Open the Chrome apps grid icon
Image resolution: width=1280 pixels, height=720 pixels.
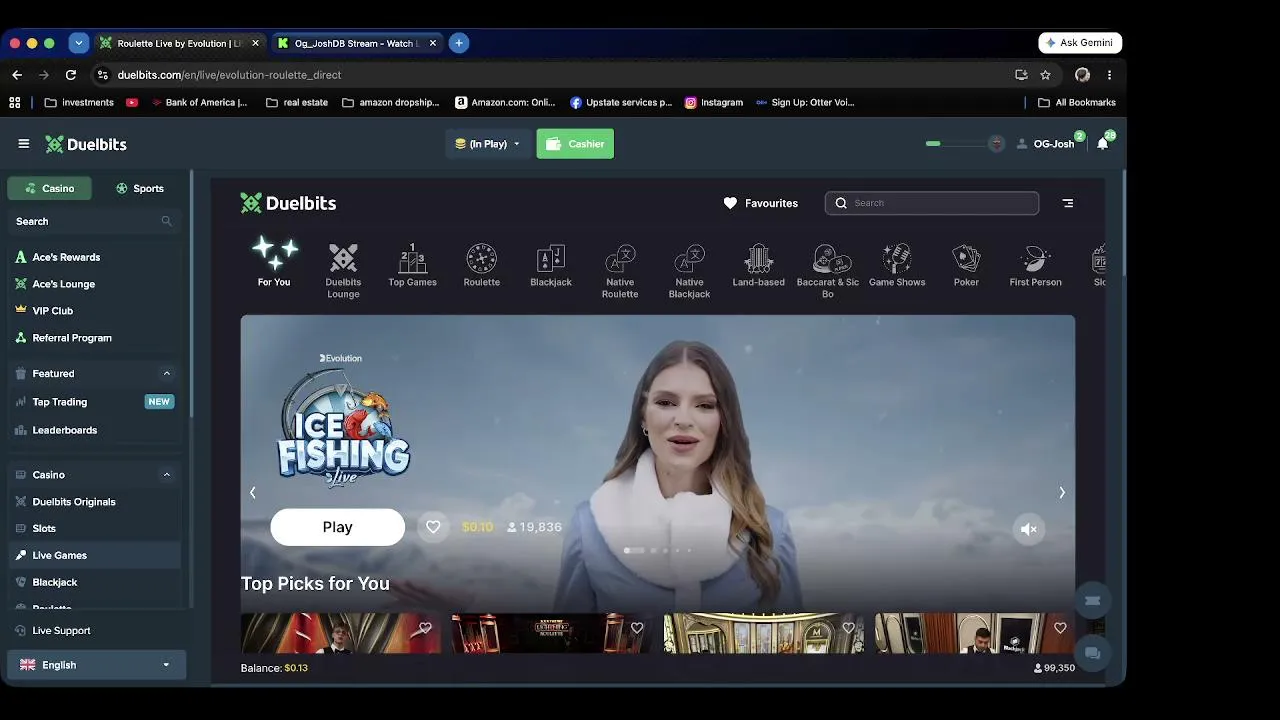[15, 102]
